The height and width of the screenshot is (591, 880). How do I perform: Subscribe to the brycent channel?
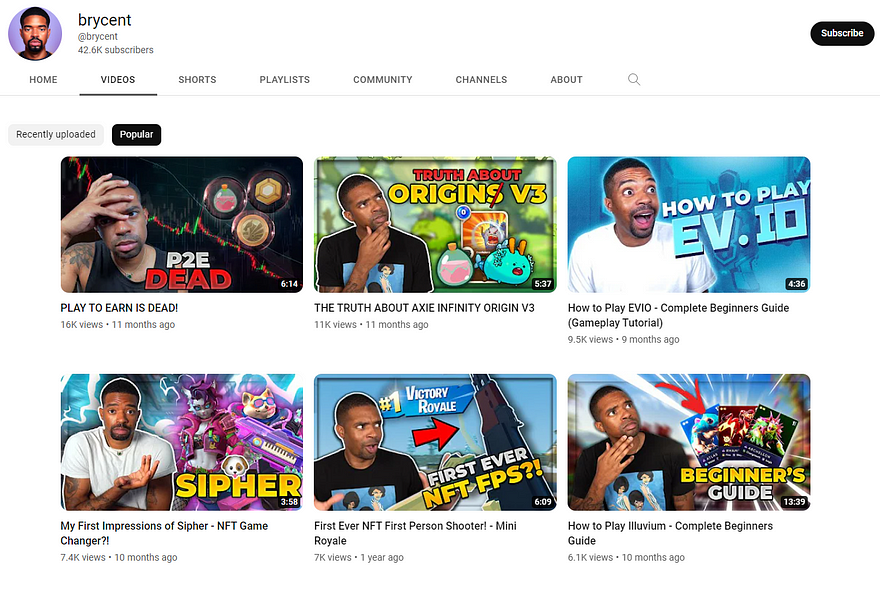(842, 33)
